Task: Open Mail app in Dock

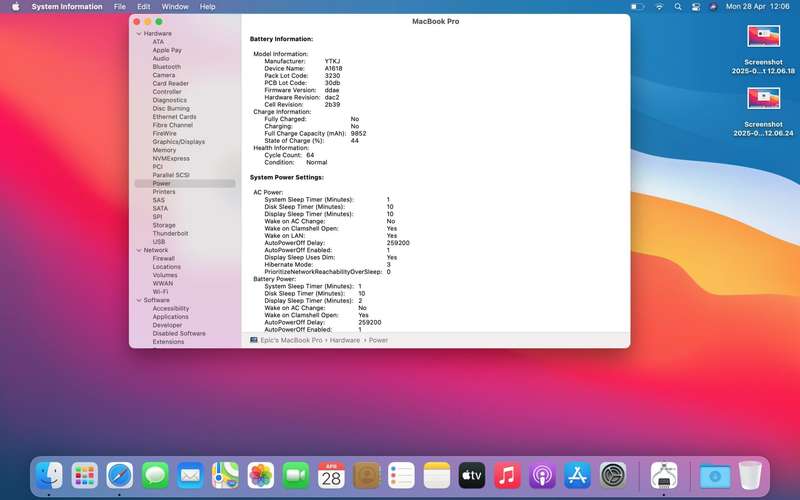Action: tap(190, 476)
